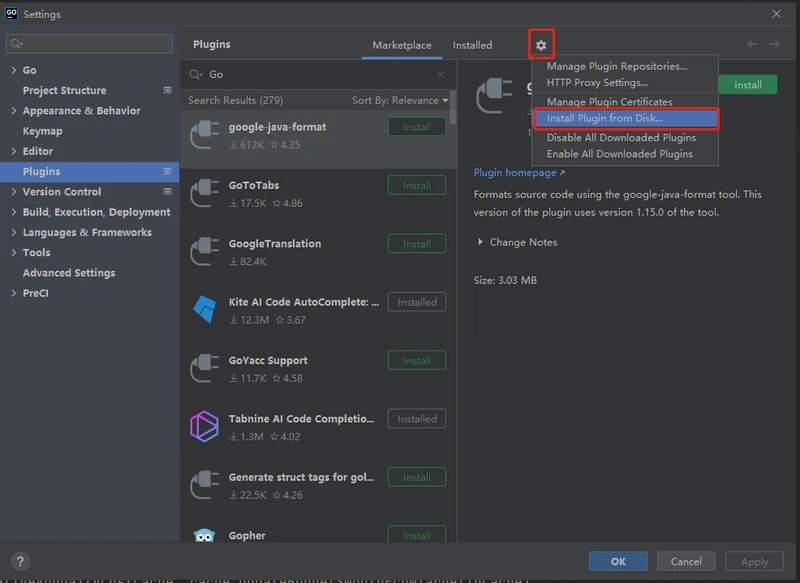Click the large plugin icon in details pane
This screenshot has height=583, width=800.
(494, 95)
